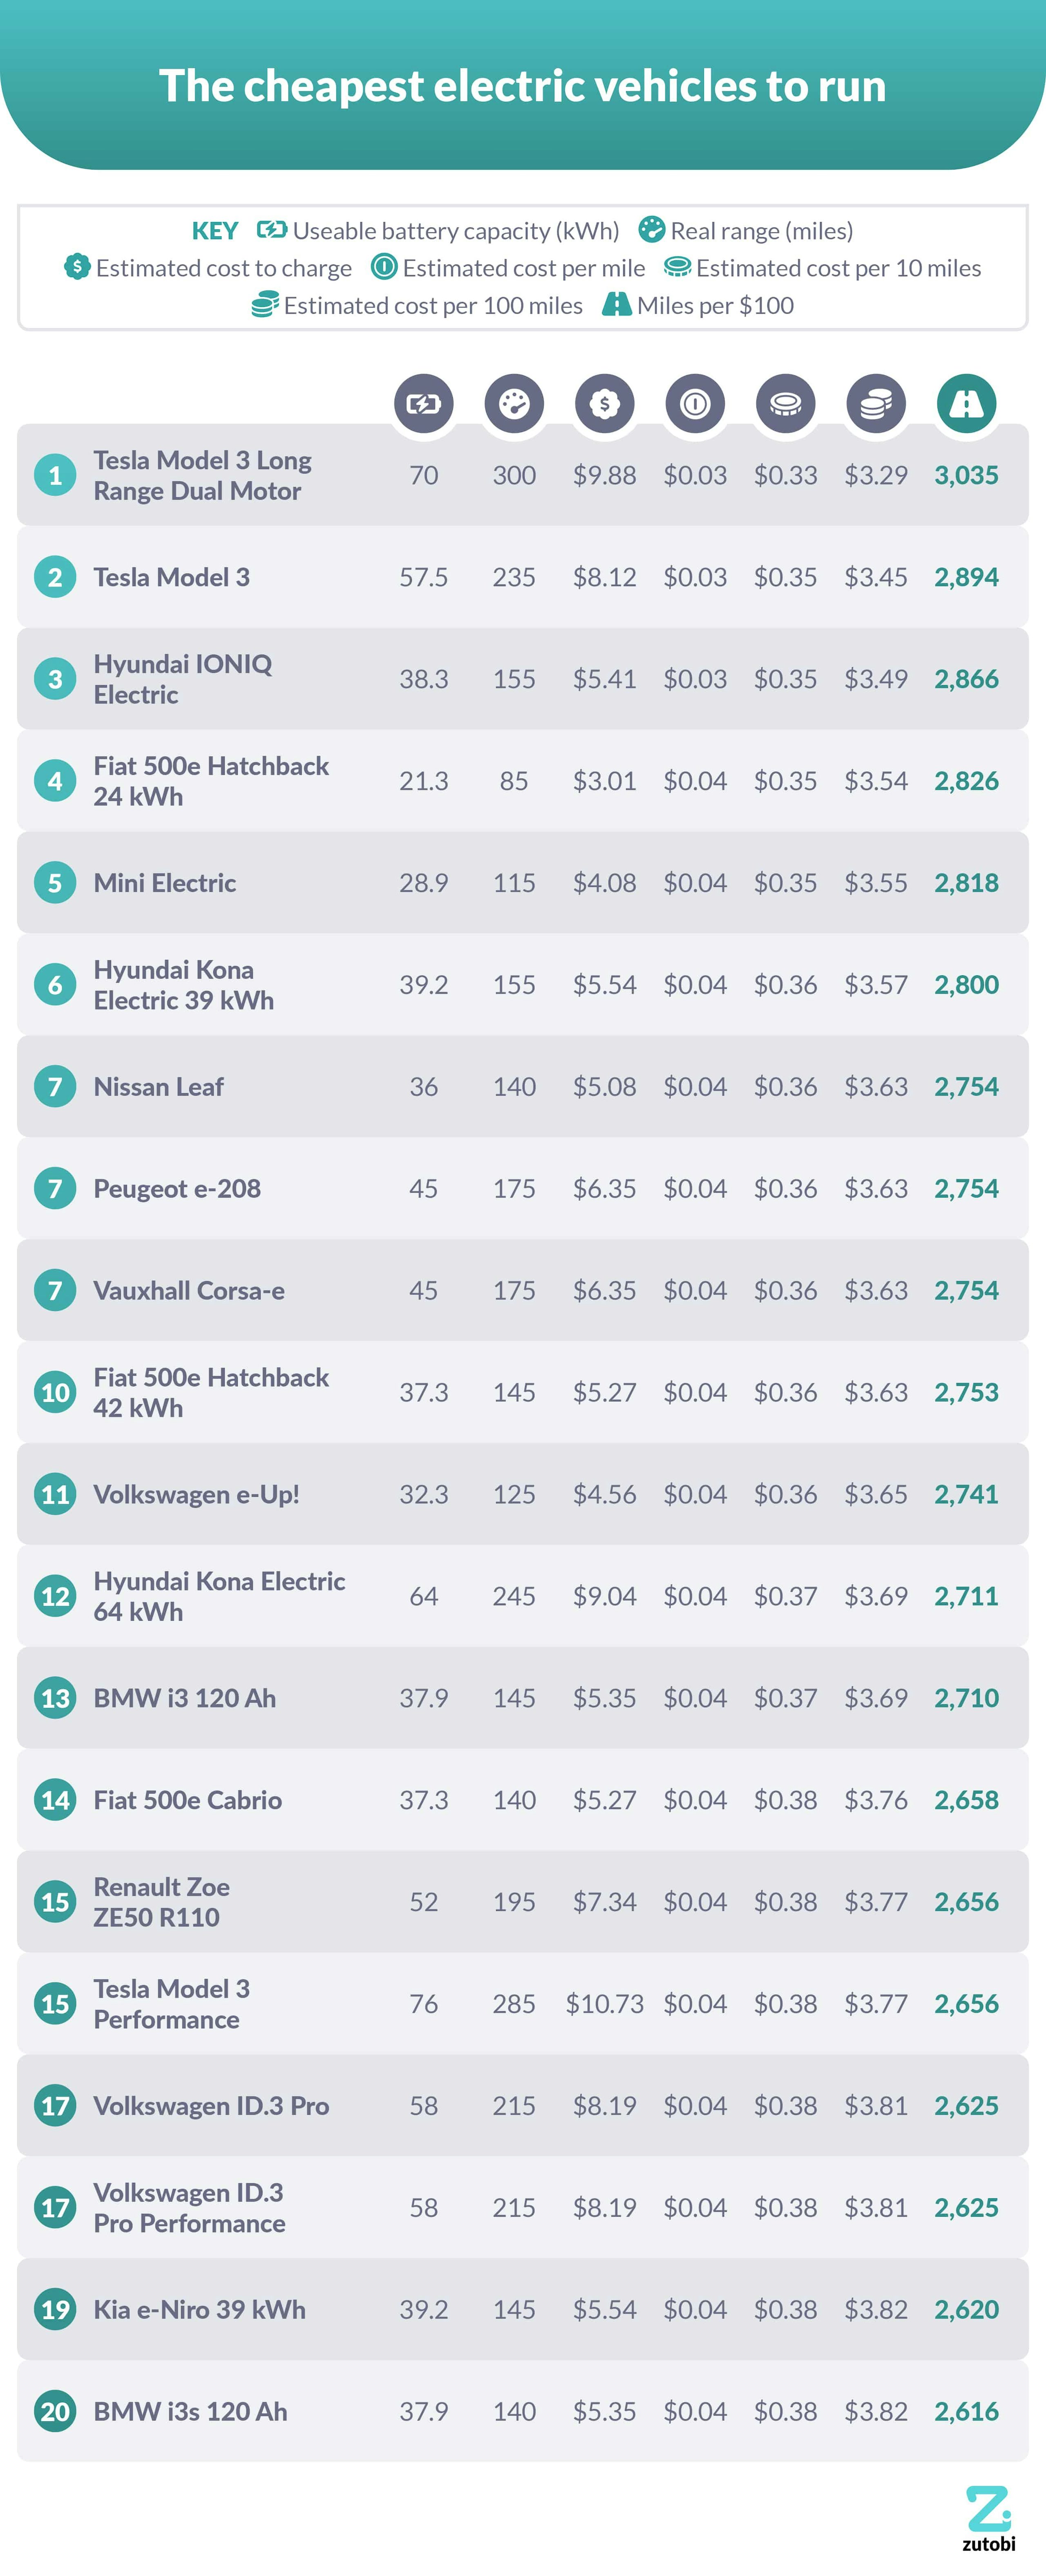This screenshot has width=1046, height=2576.
Task: Click the cost per mile coin column icon
Action: pos(695,404)
